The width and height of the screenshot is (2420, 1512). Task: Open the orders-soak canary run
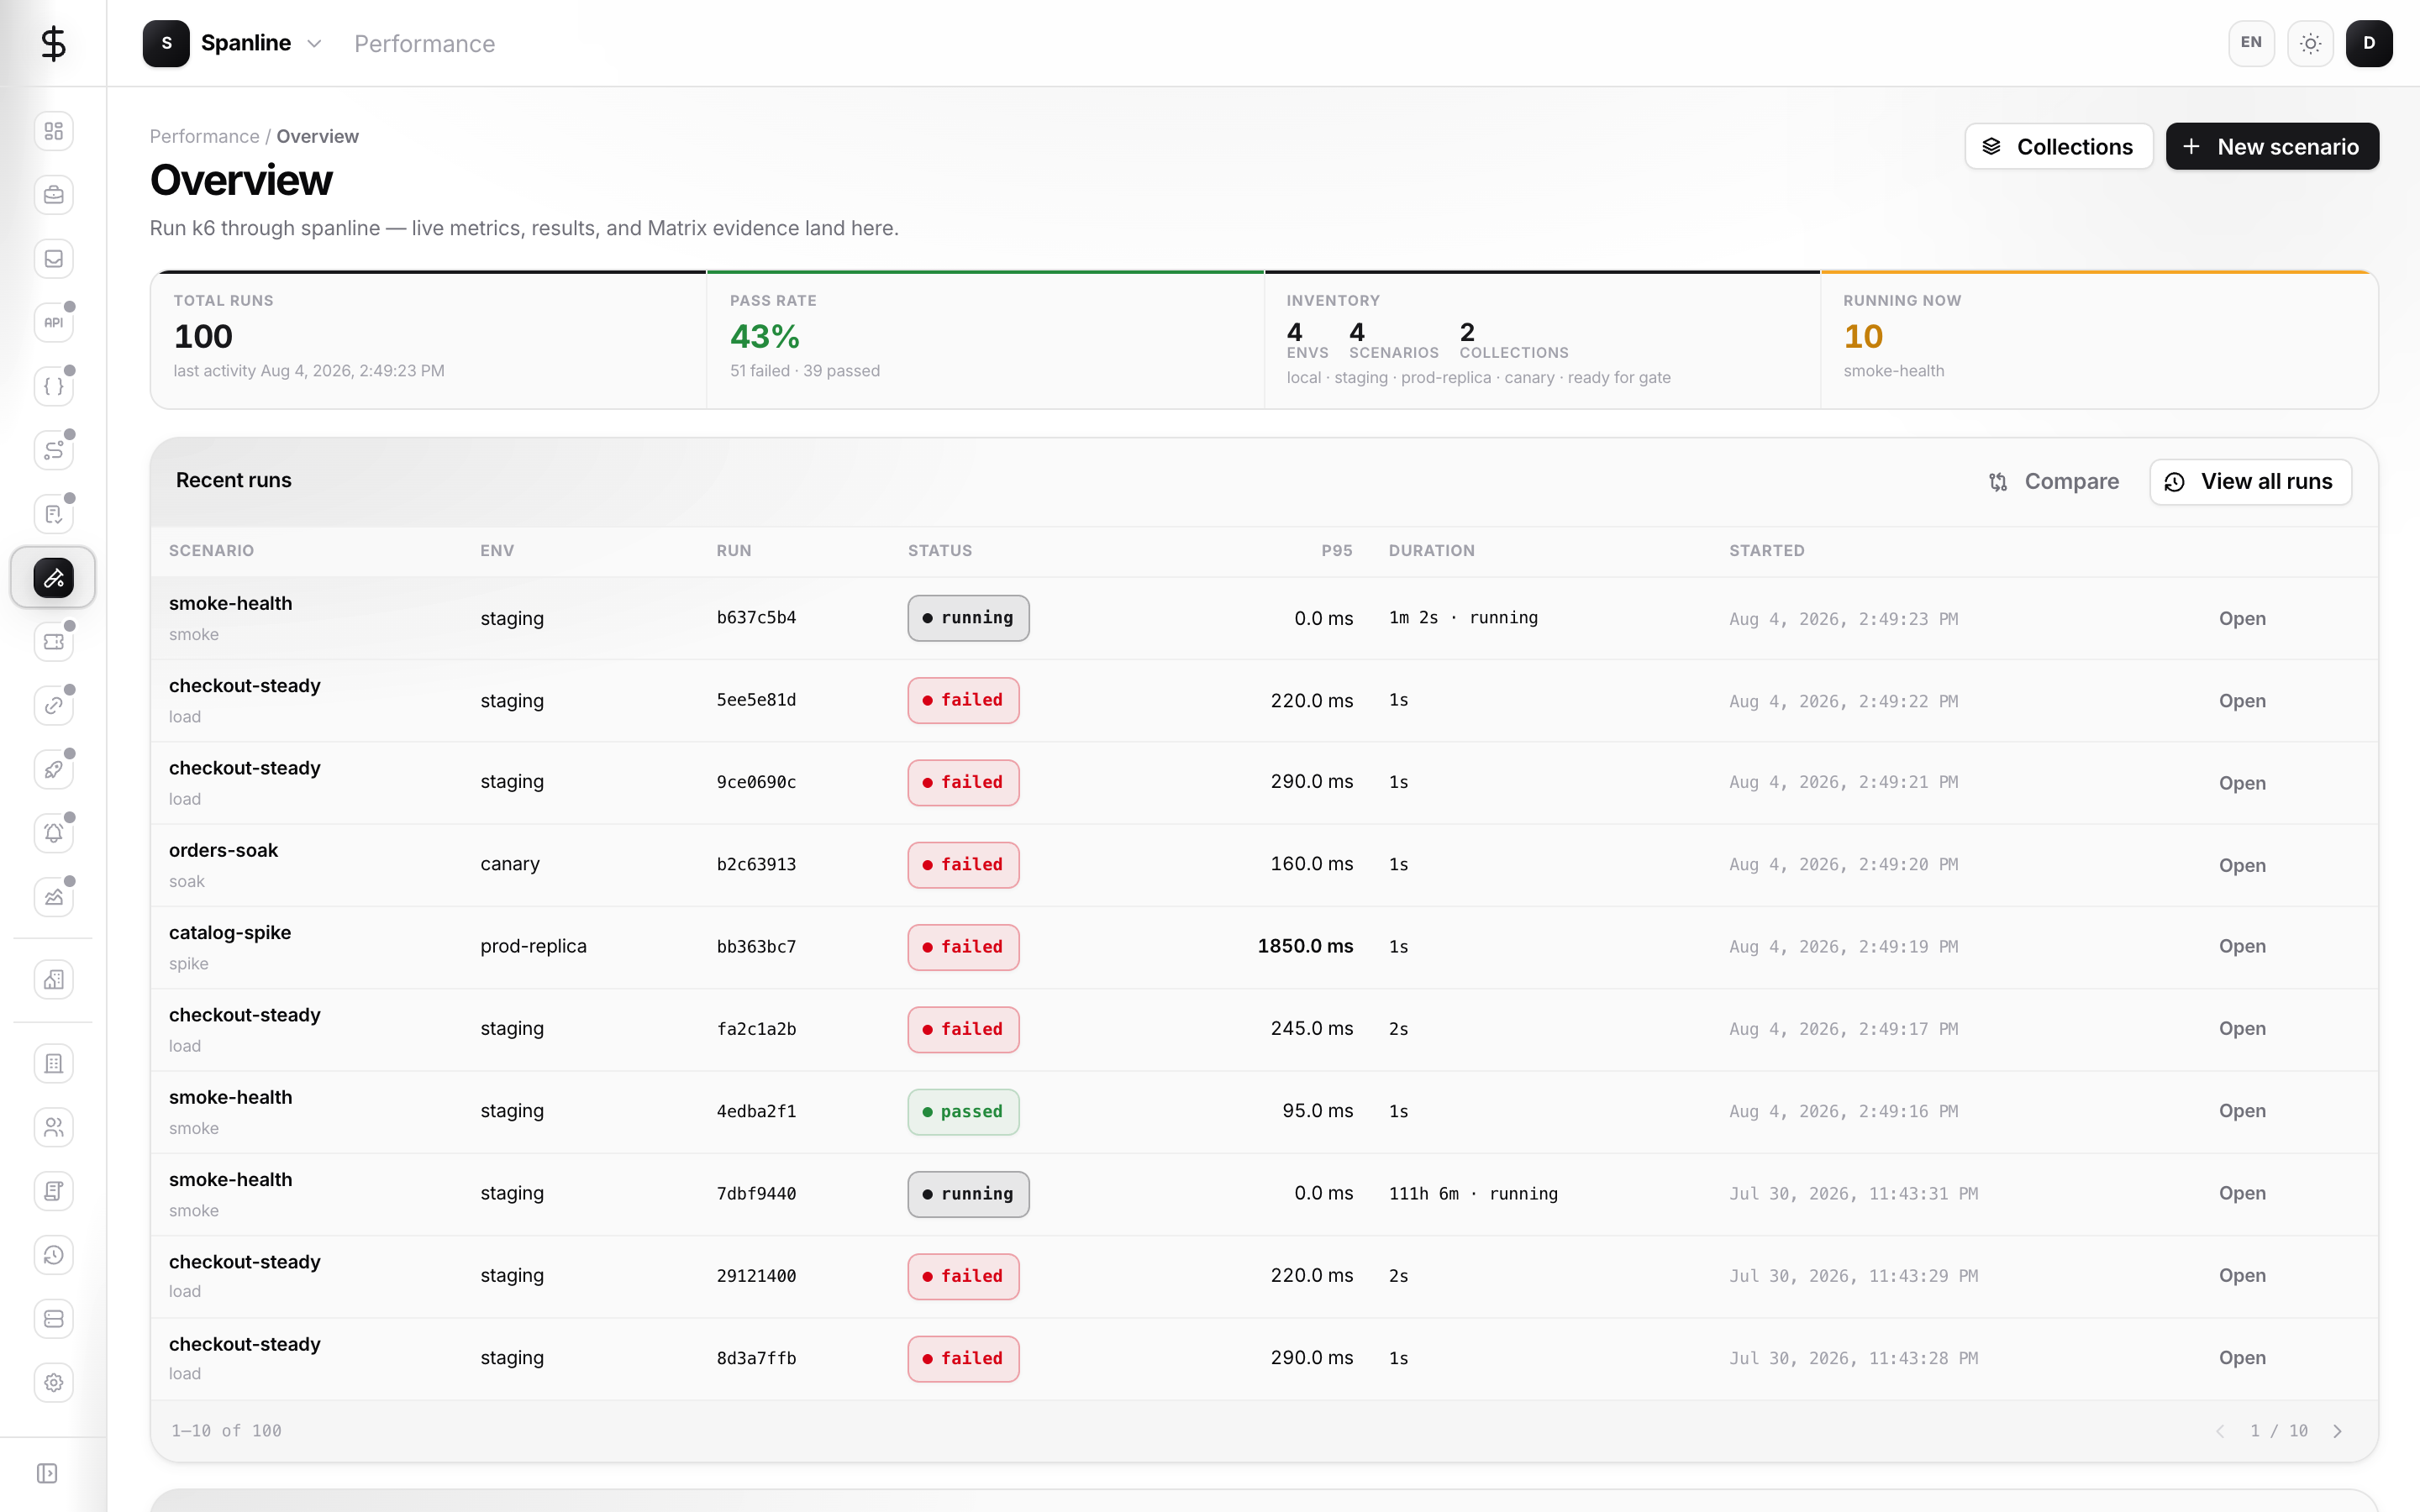click(x=2242, y=865)
